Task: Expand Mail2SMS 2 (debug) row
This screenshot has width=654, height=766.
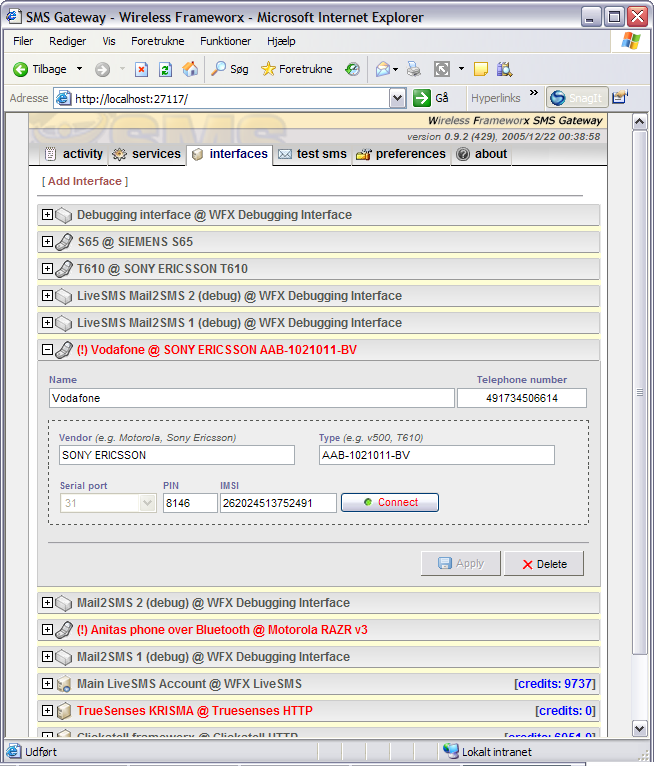Action: point(47,602)
